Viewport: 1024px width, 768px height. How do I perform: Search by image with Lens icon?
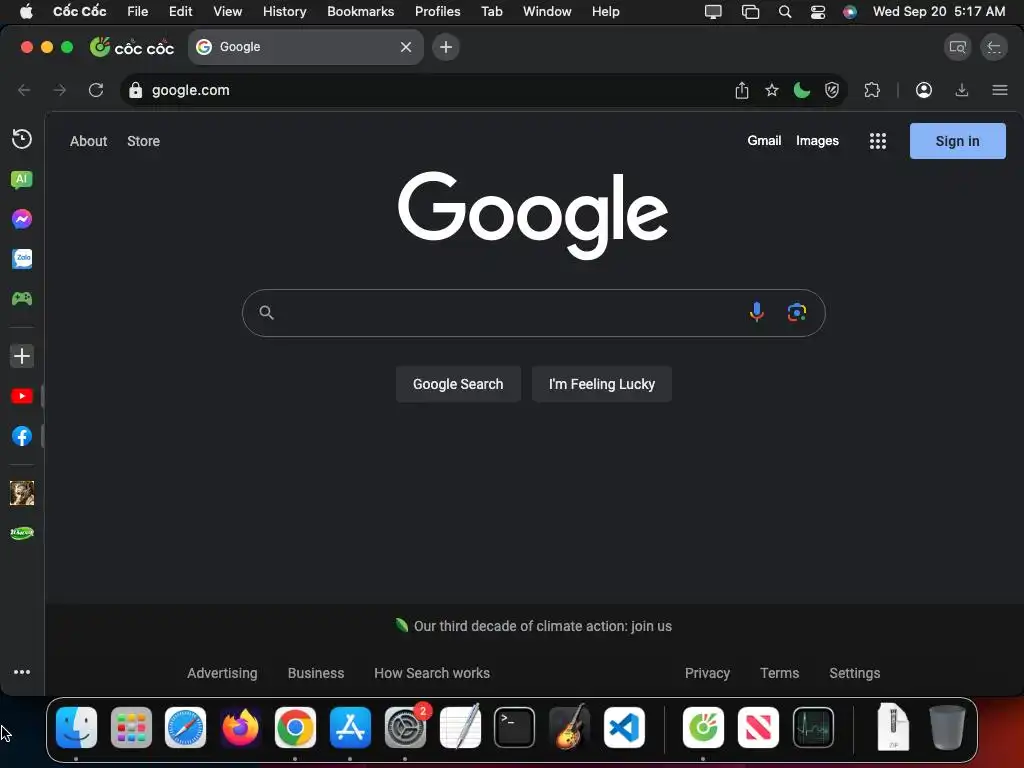(797, 313)
